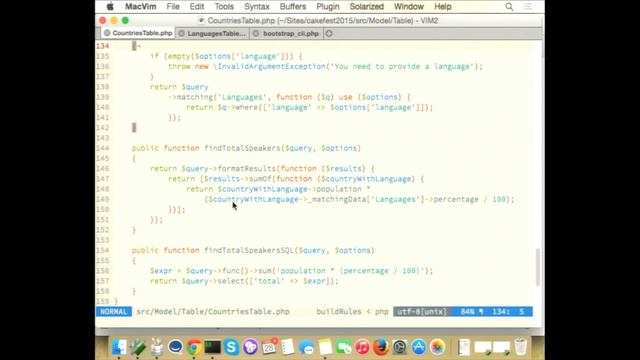Click line number 154 in the gutter
This screenshot has width=640, height=360.
pyautogui.click(x=102, y=250)
